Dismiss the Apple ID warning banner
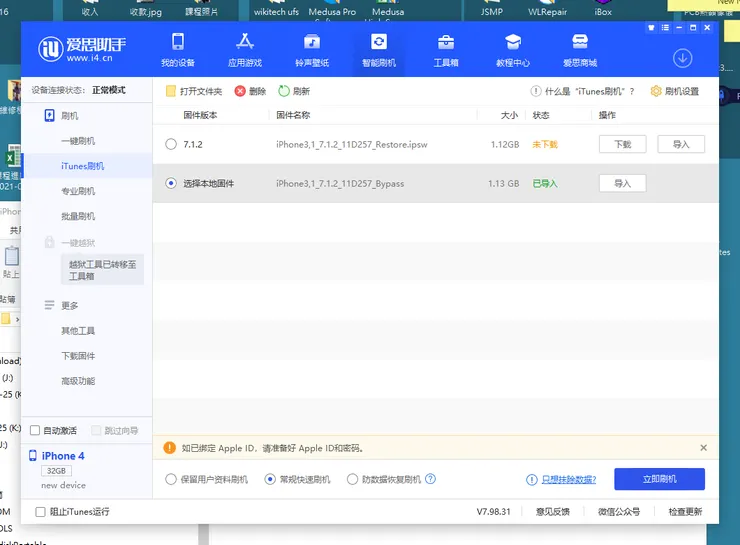740x545 pixels. (703, 447)
